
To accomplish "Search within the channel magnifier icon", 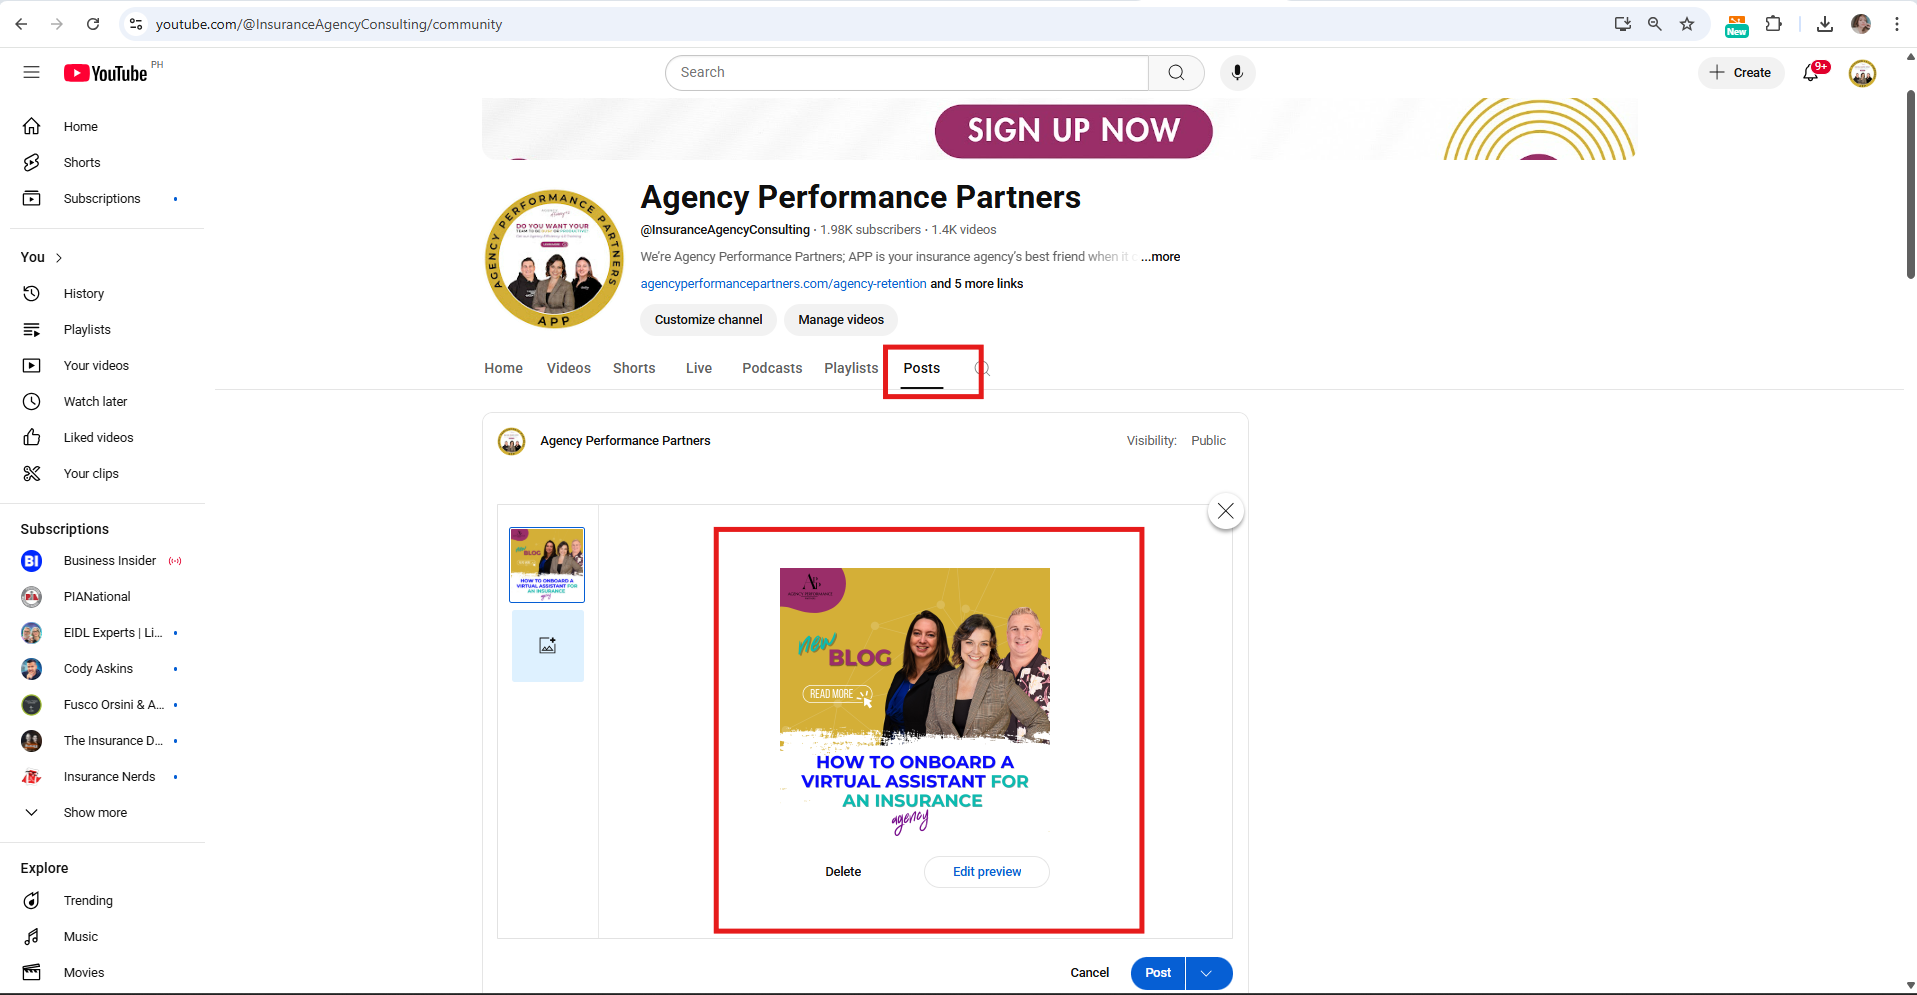I will (982, 368).
